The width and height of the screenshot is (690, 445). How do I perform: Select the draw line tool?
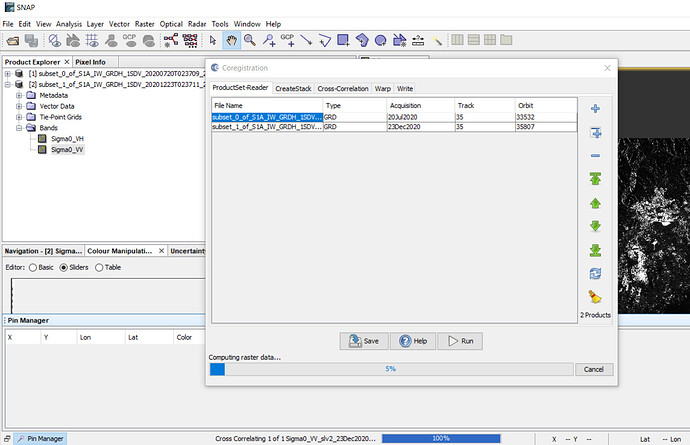306,40
